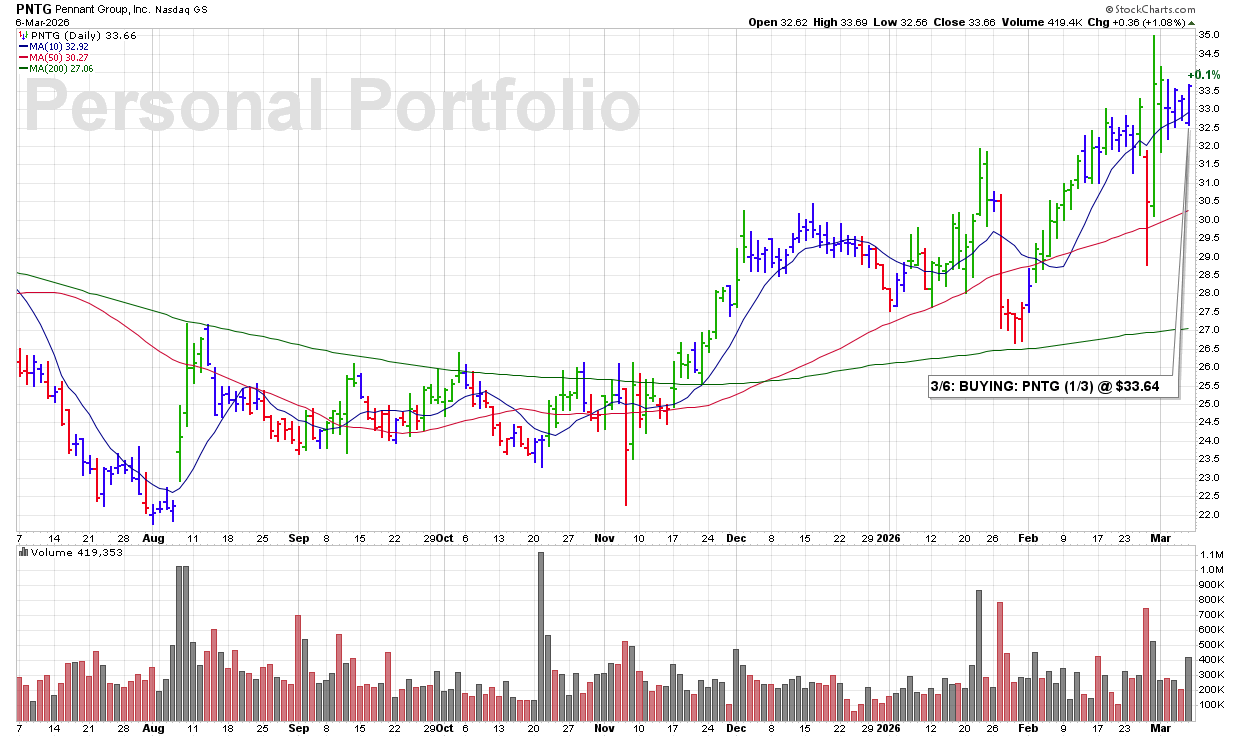This screenshot has width=1240, height=737.
Task: Click the +0.1% gain label
Action: pyautogui.click(x=1204, y=75)
